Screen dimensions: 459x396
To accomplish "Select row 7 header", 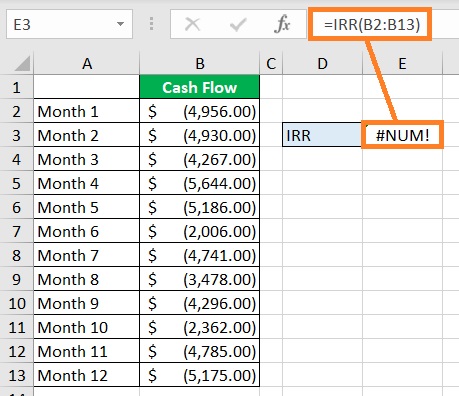I will tap(17, 231).
